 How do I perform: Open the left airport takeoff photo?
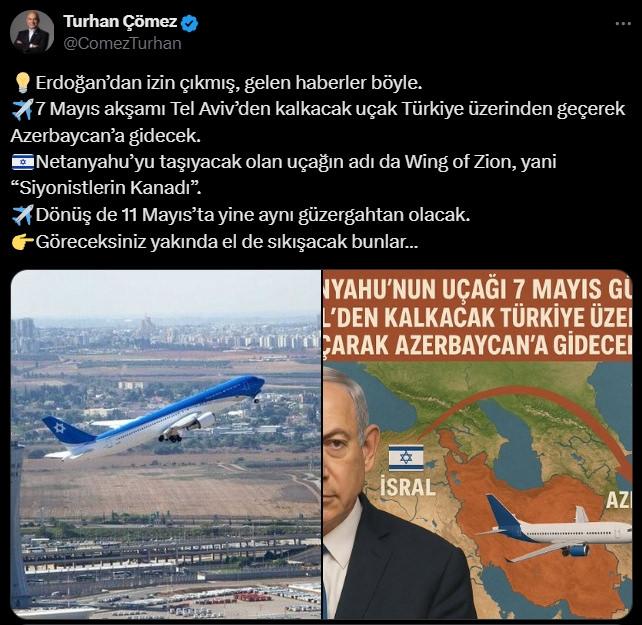point(166,444)
